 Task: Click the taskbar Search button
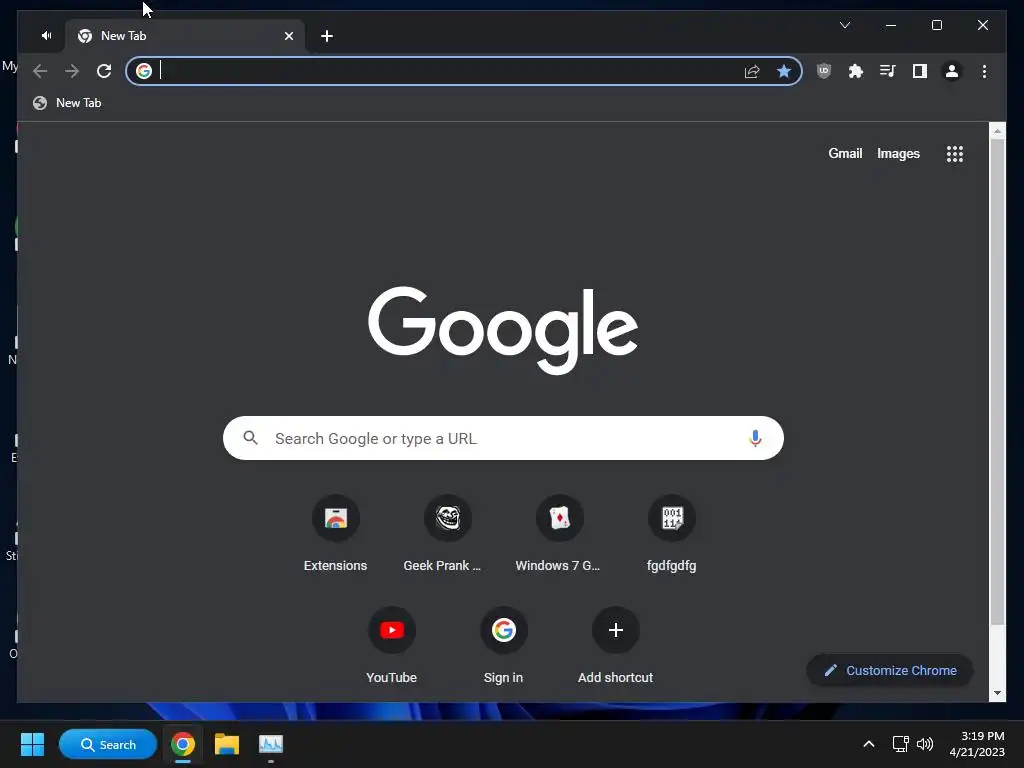click(x=108, y=744)
